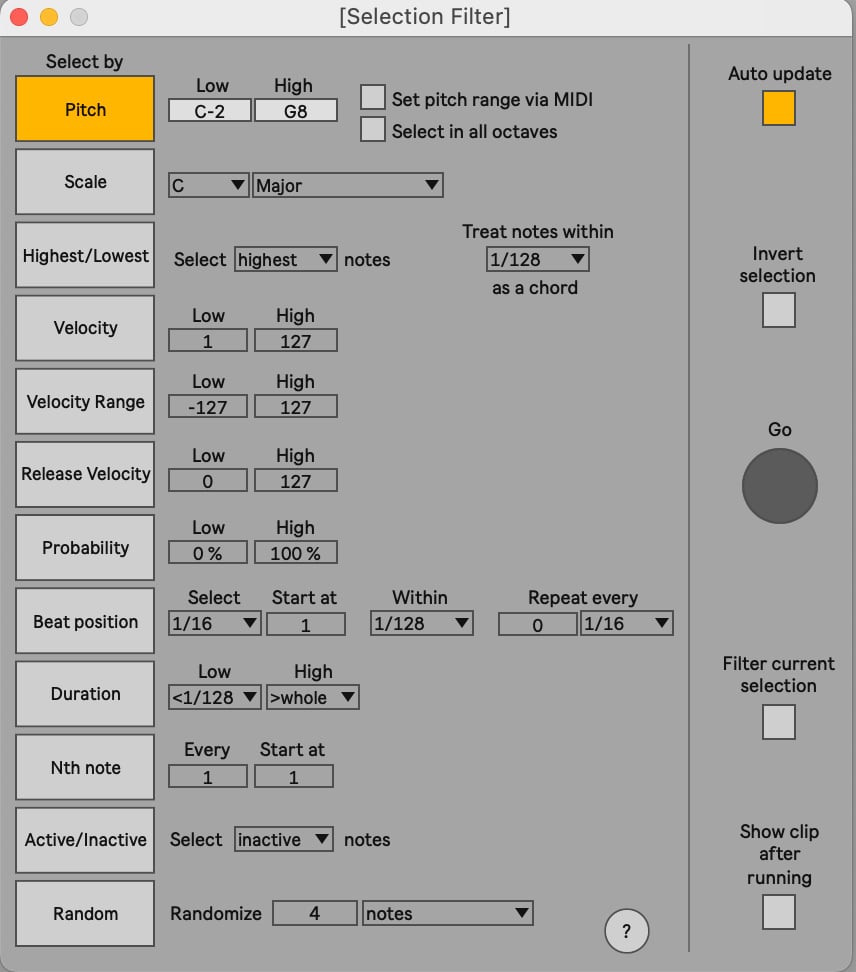Click Release Velocity Low 0 field
This screenshot has height=972, width=856.
[x=208, y=480]
